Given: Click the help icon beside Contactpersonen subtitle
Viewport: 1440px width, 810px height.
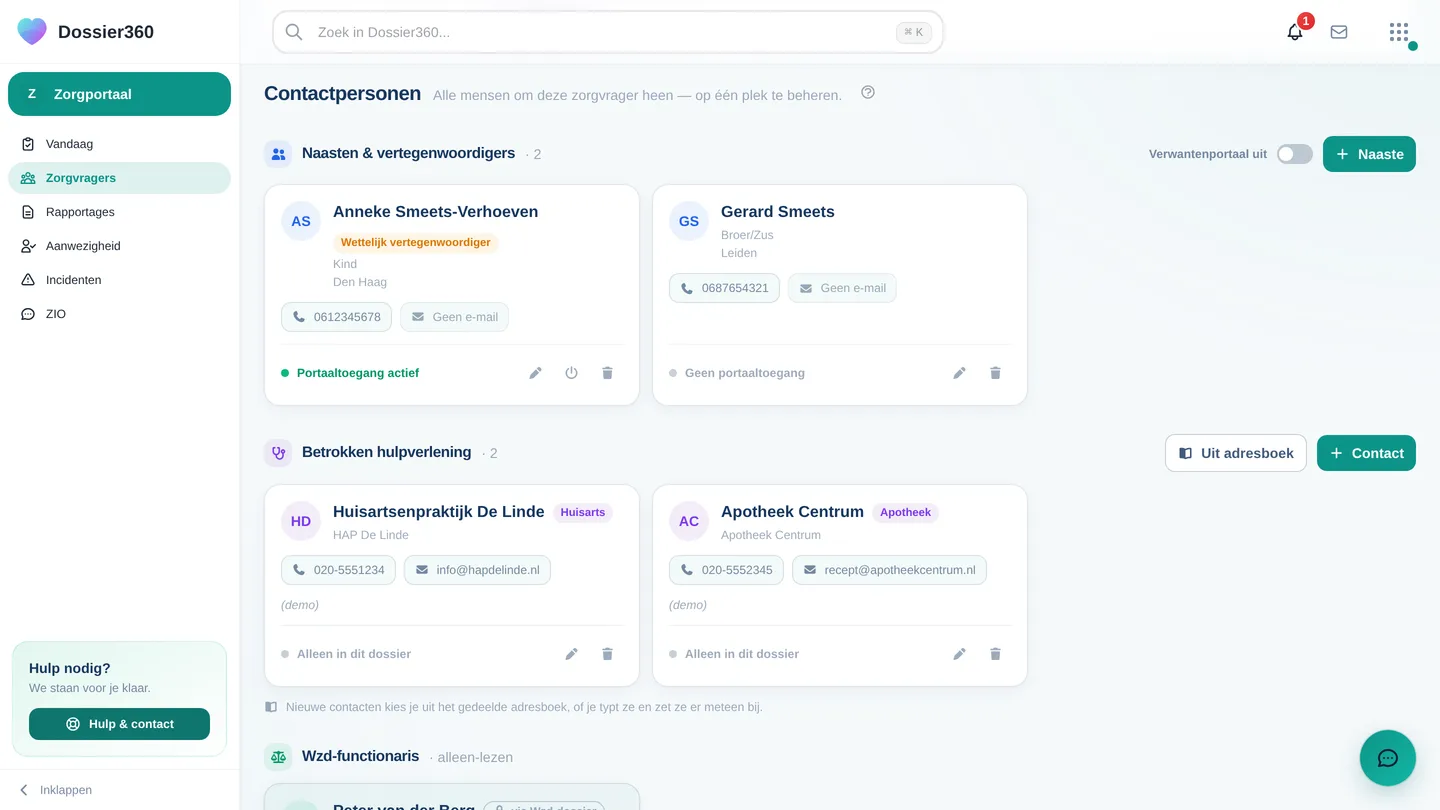Looking at the screenshot, I should tap(868, 93).
